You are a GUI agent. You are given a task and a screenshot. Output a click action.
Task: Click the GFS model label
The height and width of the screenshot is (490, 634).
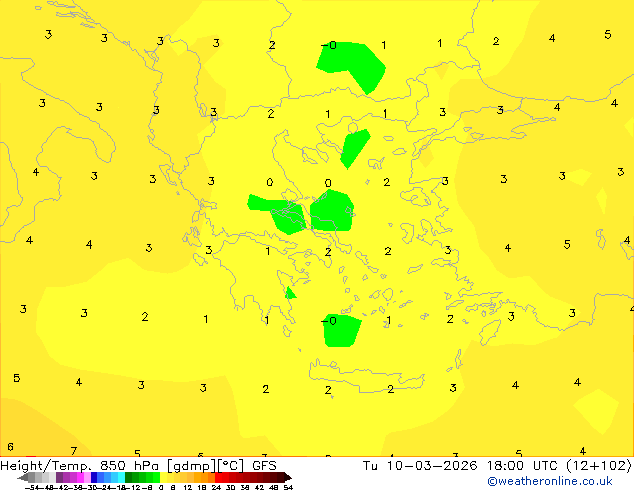click(264, 466)
